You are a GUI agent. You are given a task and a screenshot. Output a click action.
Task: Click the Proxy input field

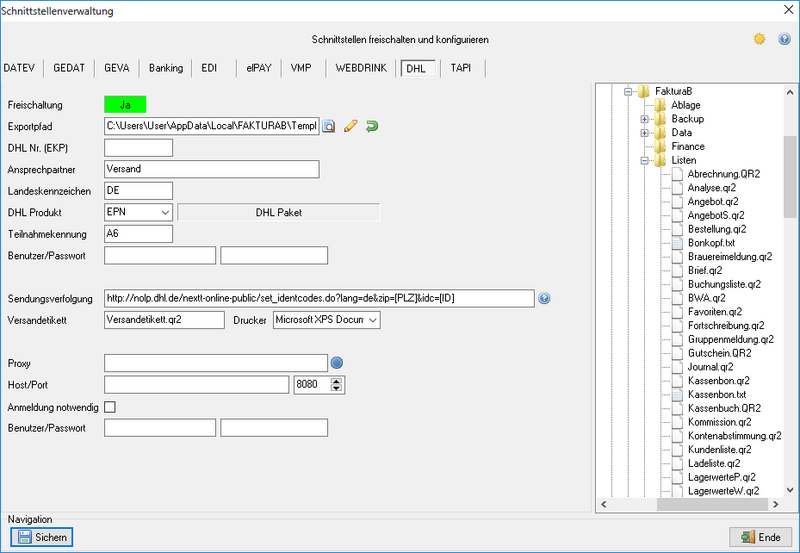pyautogui.click(x=216, y=363)
